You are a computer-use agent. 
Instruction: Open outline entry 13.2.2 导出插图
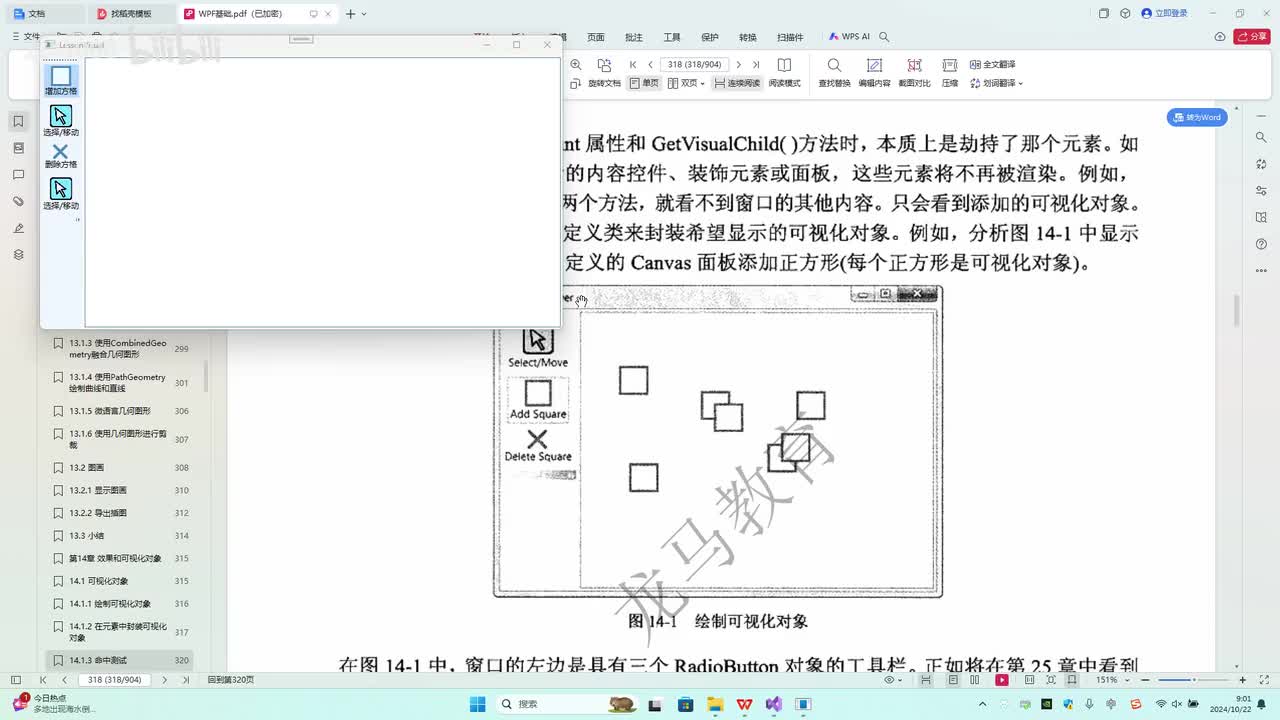(x=120, y=513)
